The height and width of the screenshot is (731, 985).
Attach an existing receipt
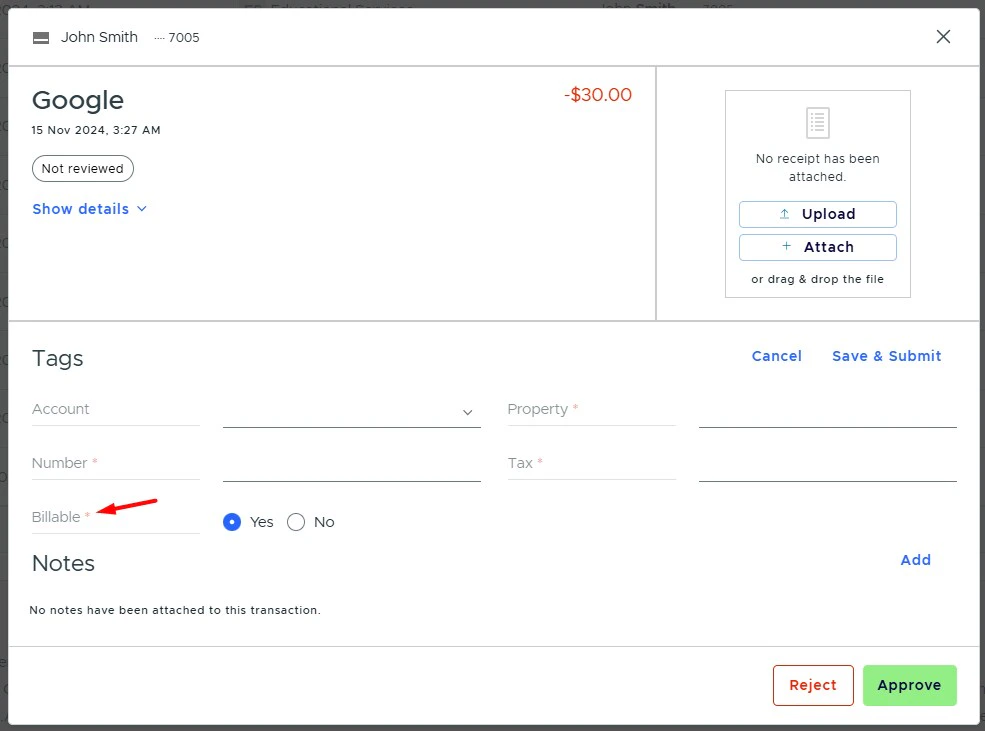tap(817, 247)
